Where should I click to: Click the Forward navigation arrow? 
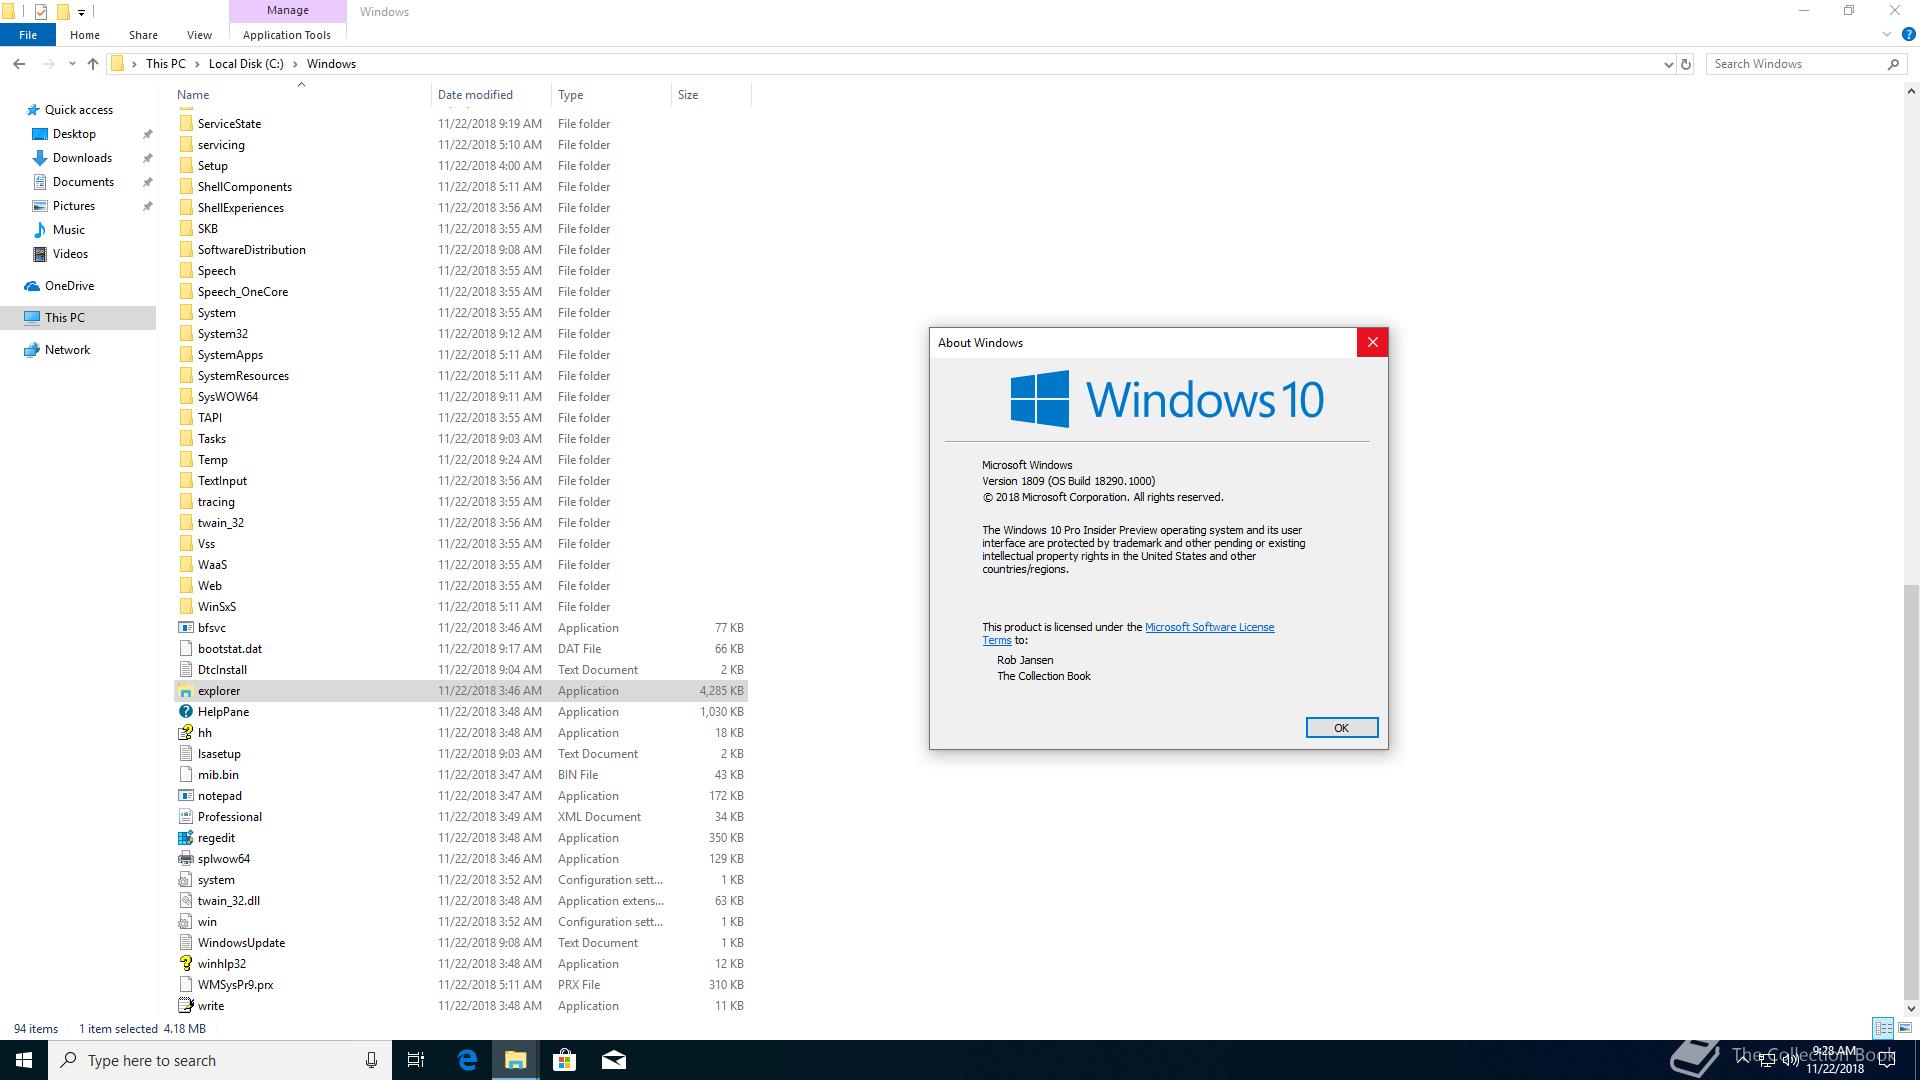pos(49,64)
